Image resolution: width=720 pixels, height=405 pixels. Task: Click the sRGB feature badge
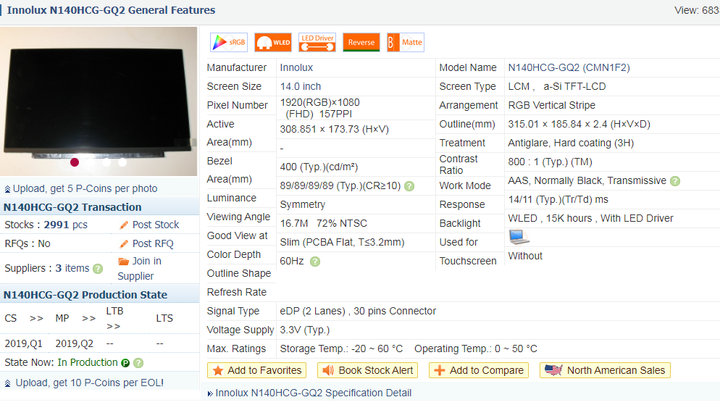[x=229, y=42]
